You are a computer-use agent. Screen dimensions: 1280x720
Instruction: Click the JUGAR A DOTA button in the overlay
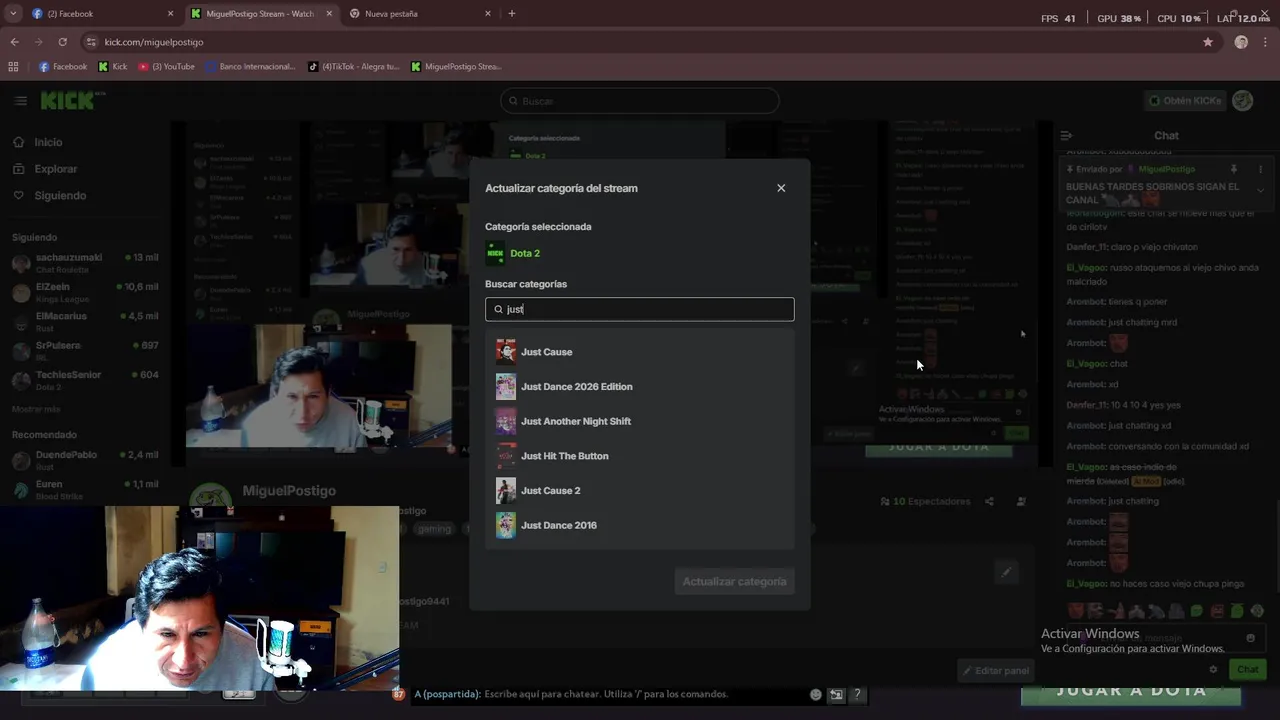click(x=1131, y=691)
